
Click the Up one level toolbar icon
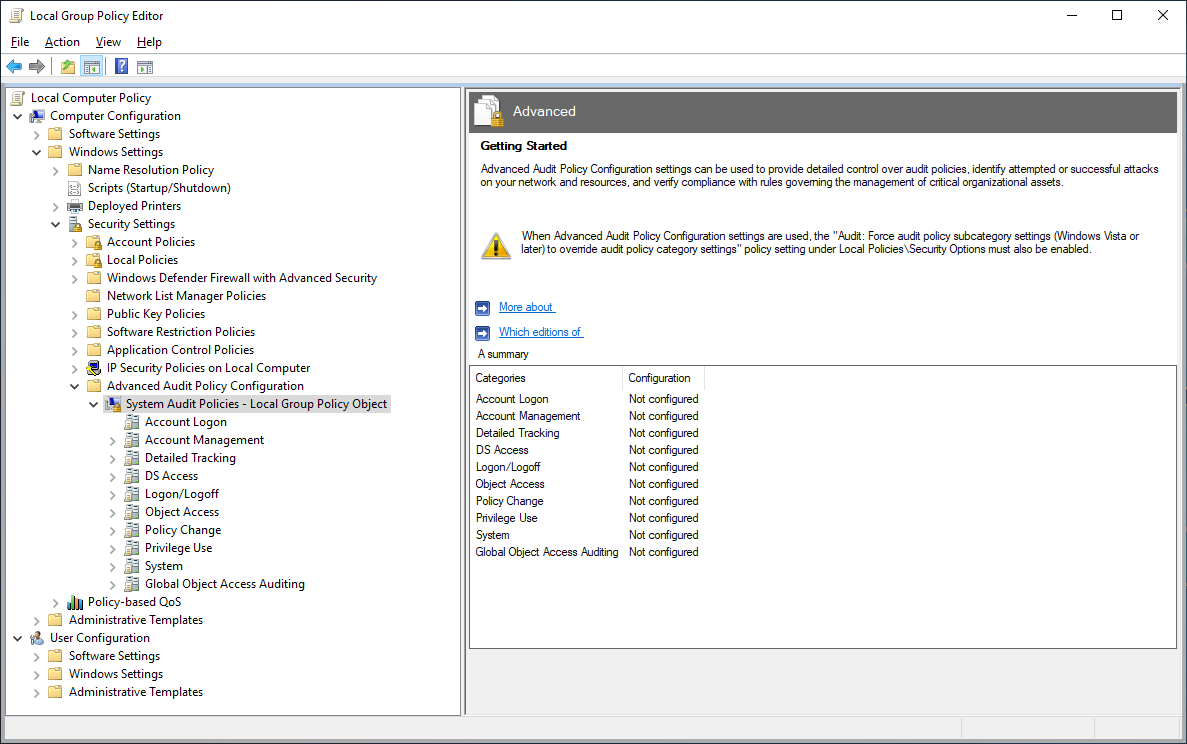pyautogui.click(x=68, y=67)
